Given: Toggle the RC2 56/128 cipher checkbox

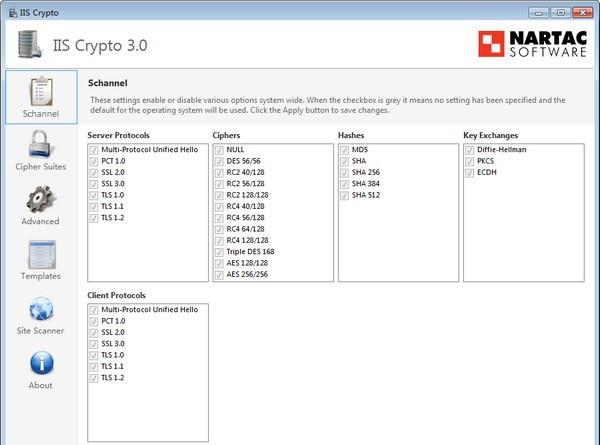Looking at the screenshot, I should click(219, 184).
